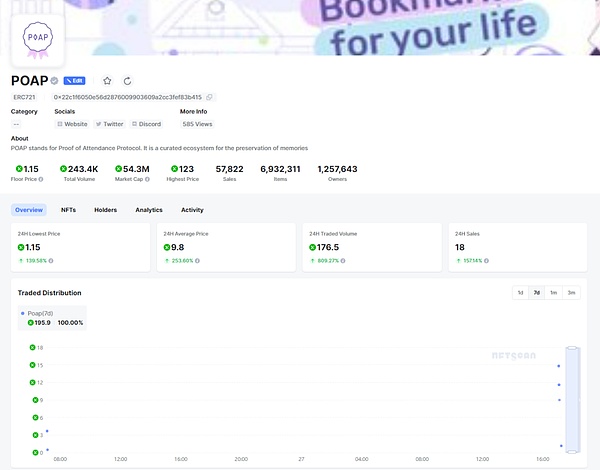This screenshot has width=600, height=470.
Task: Click the Edit button
Action: click(x=75, y=80)
